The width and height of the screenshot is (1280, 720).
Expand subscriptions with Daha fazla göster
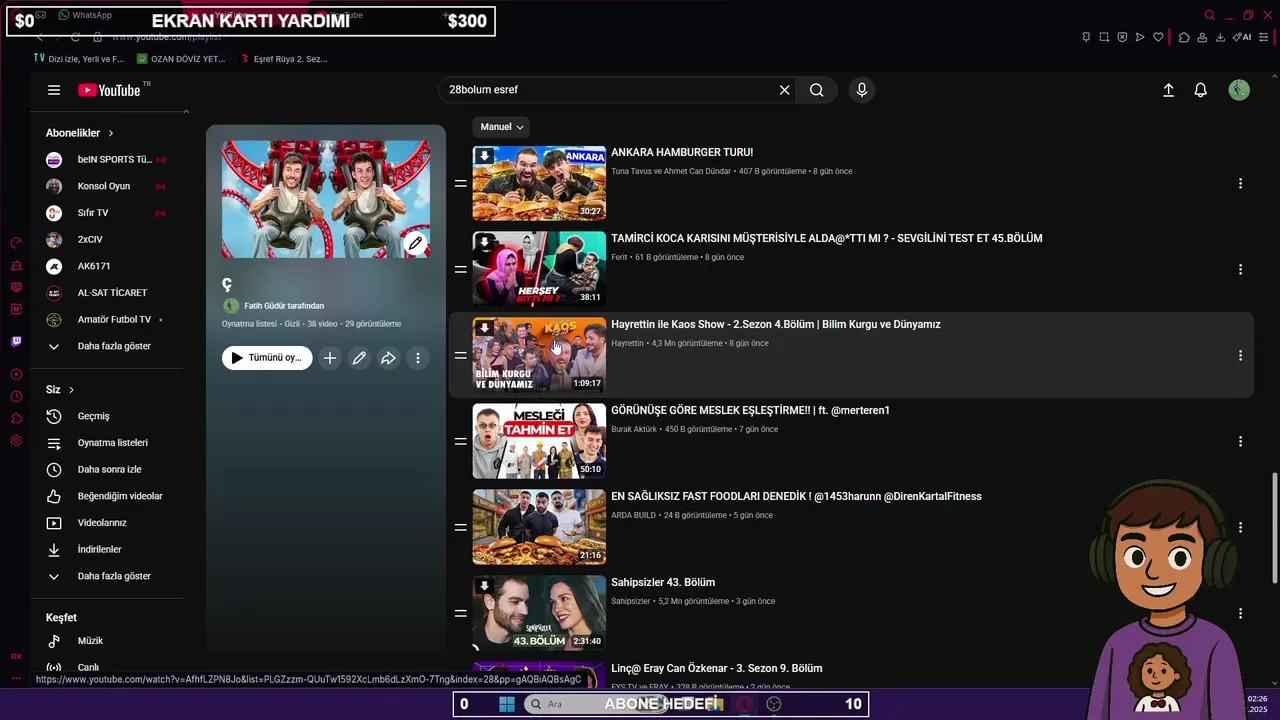[107, 346]
